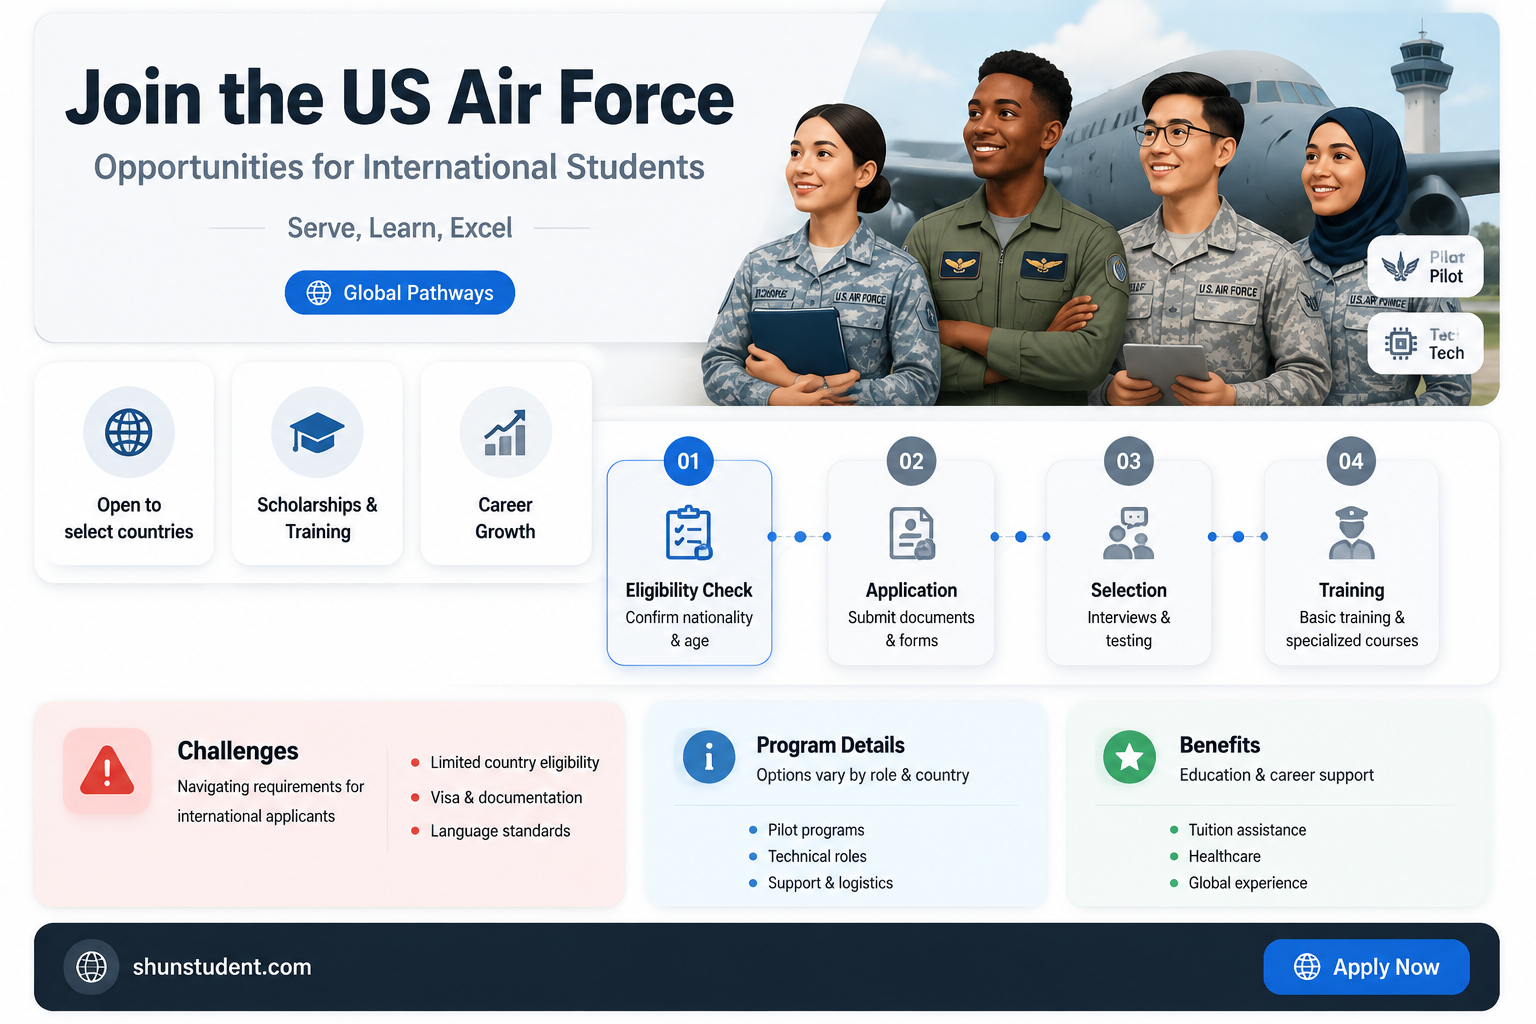Click Tuition assistance bullet

coord(1238,830)
